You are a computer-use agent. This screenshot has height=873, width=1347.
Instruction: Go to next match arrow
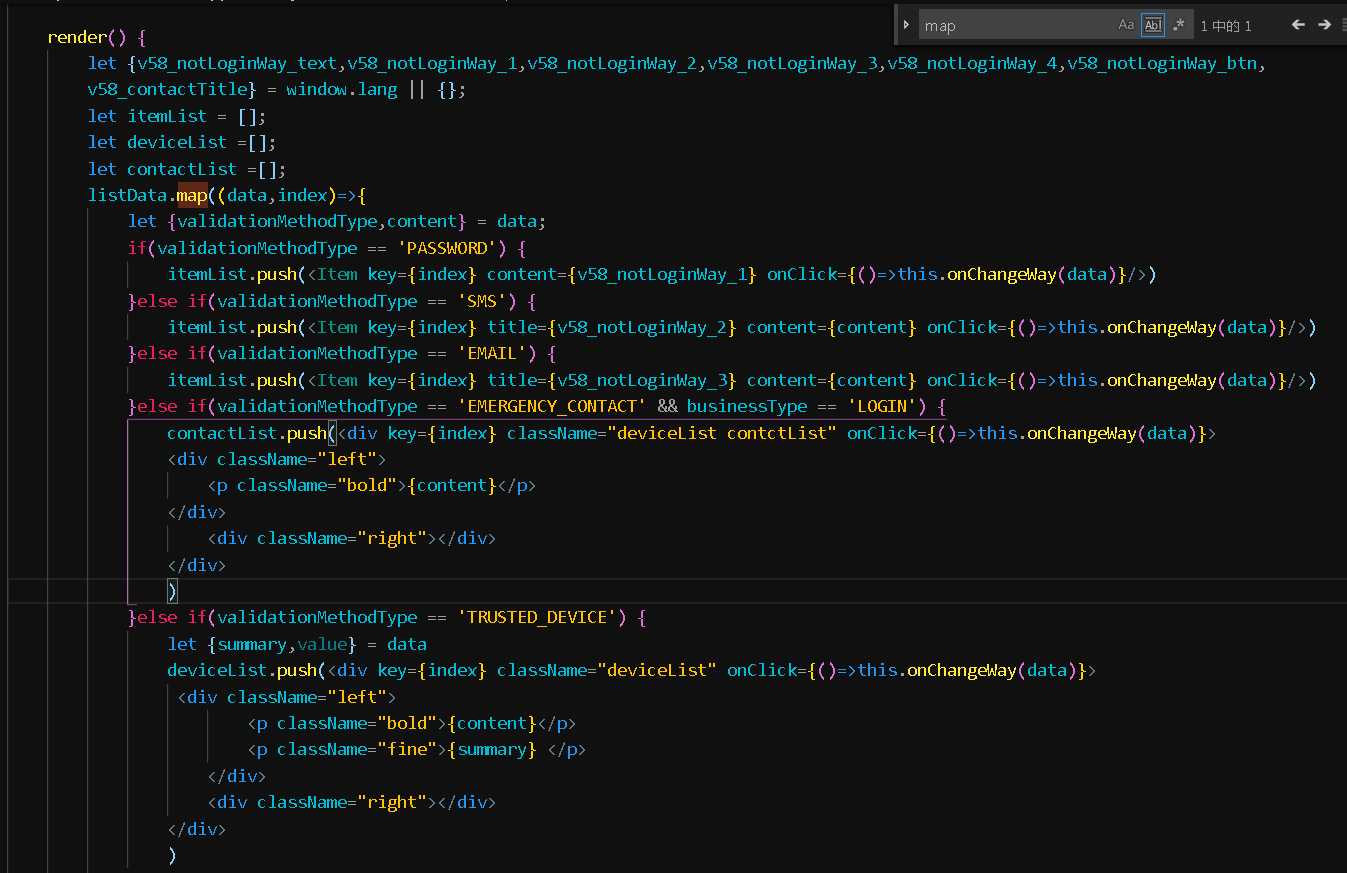pos(1324,25)
